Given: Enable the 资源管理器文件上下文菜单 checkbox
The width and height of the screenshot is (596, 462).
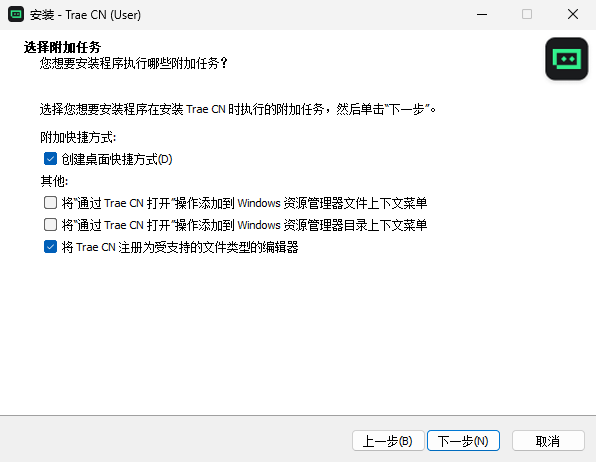Looking at the screenshot, I should 51,203.
